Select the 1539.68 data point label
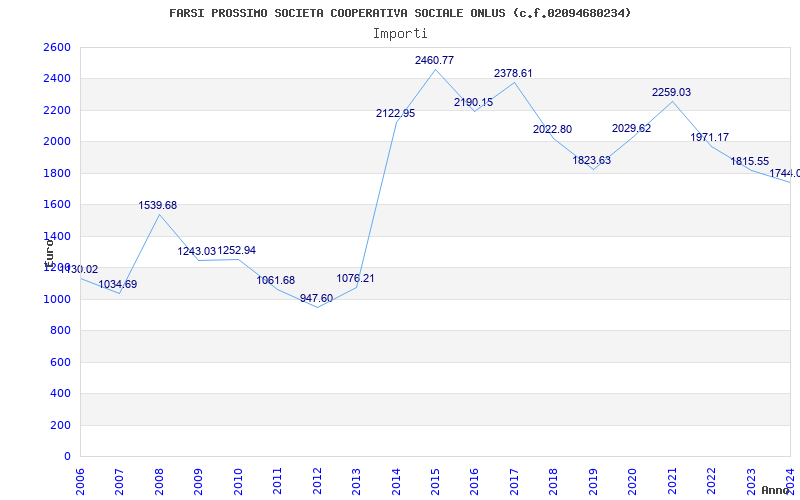This screenshot has width=800, height=500. click(x=157, y=206)
